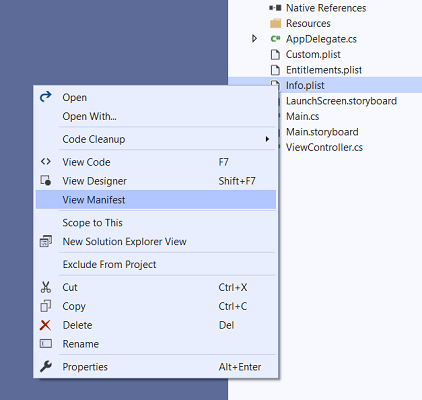Image resolution: width=422 pixels, height=400 pixels.
Task: Select View Manifest menu entry
Action: (x=156, y=200)
